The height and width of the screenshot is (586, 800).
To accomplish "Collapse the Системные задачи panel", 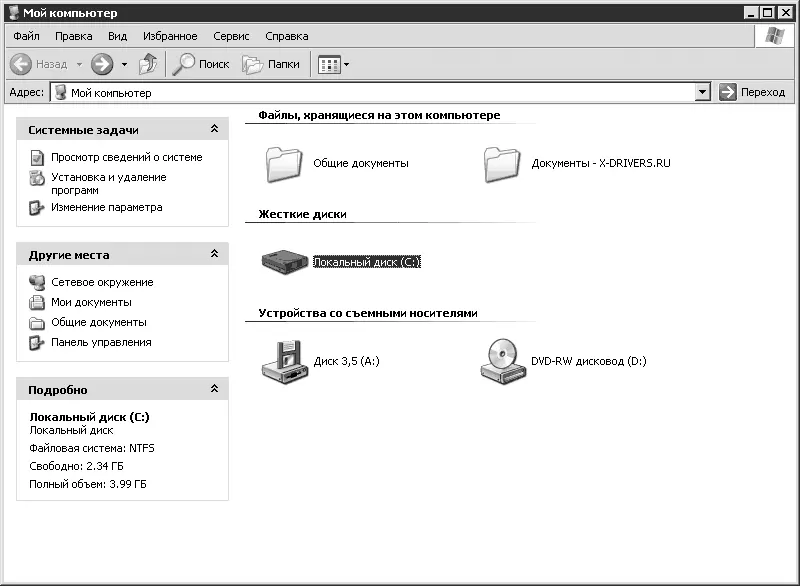I will [214, 130].
